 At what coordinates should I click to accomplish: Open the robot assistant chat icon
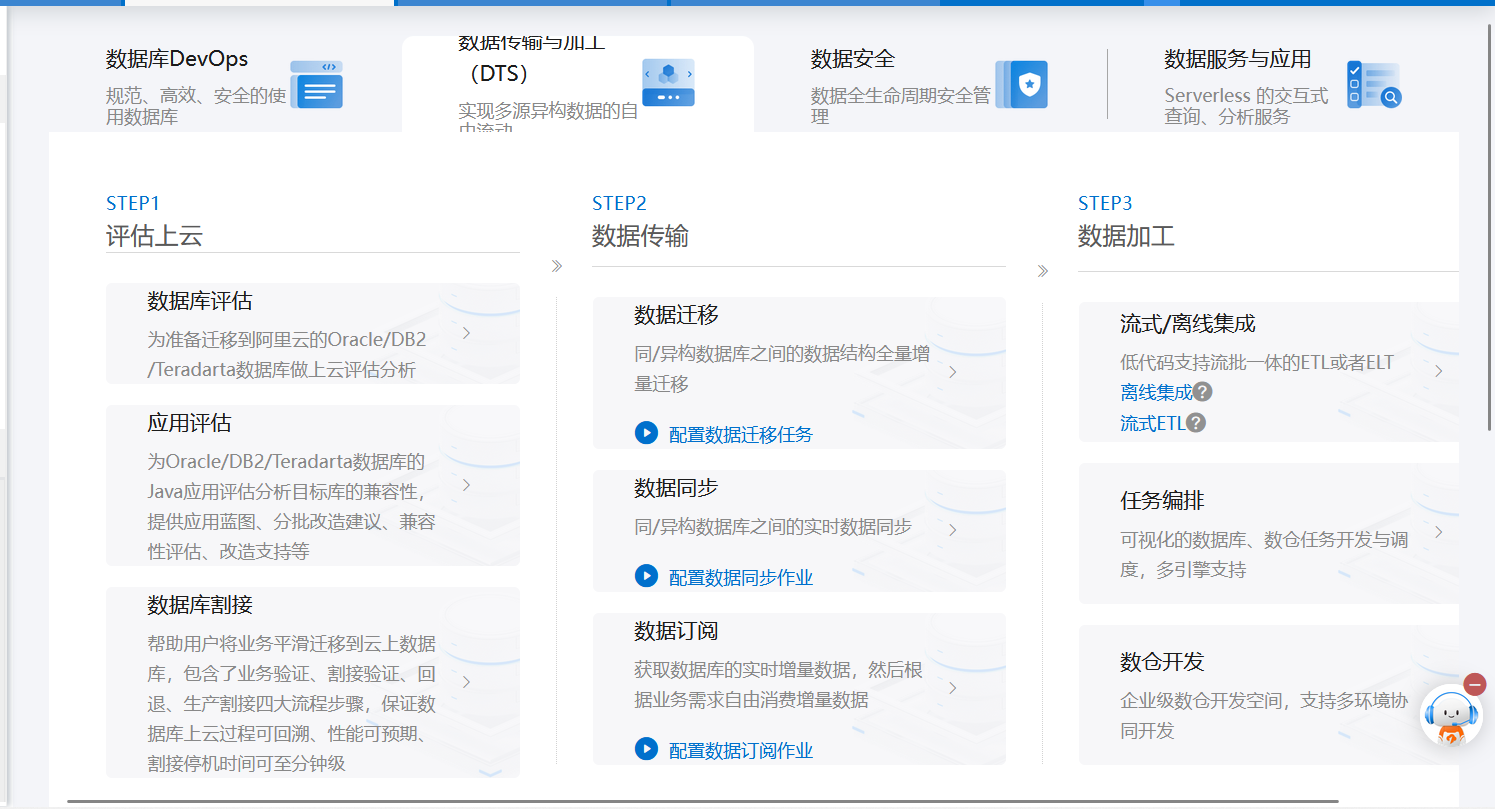point(1451,716)
